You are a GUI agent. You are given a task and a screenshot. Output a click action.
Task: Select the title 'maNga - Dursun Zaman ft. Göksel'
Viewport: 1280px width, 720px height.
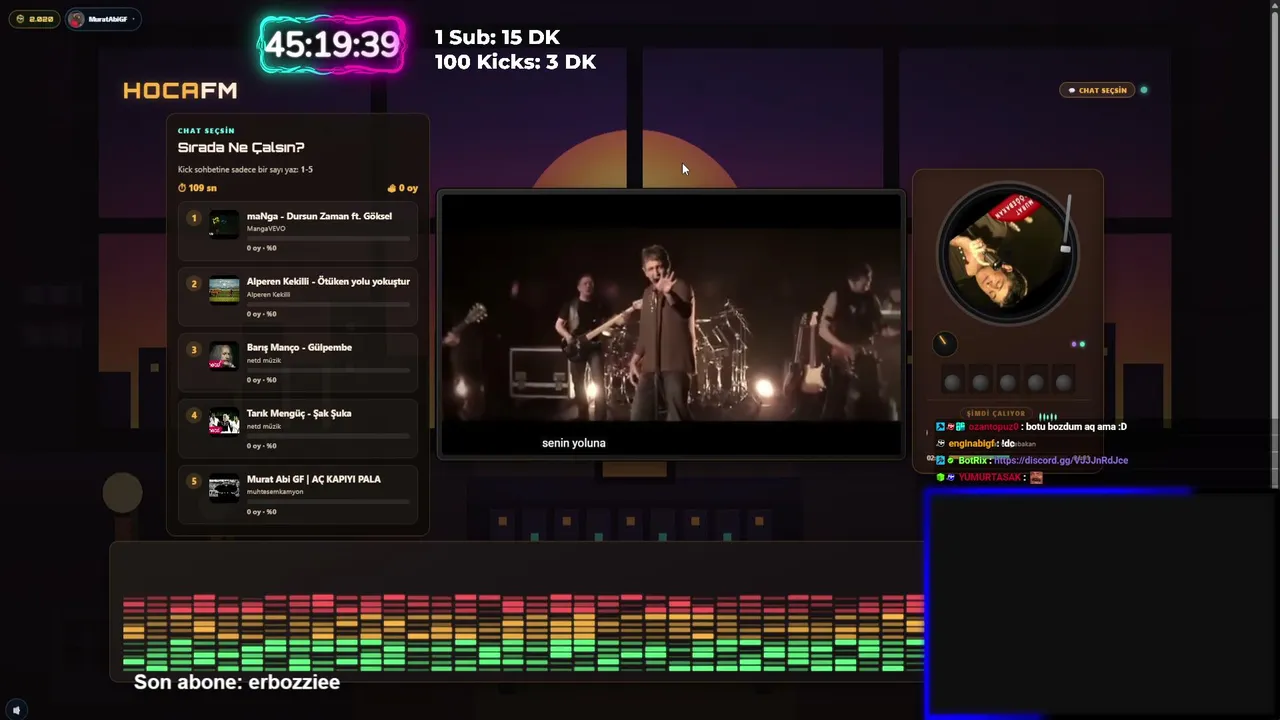click(x=319, y=216)
